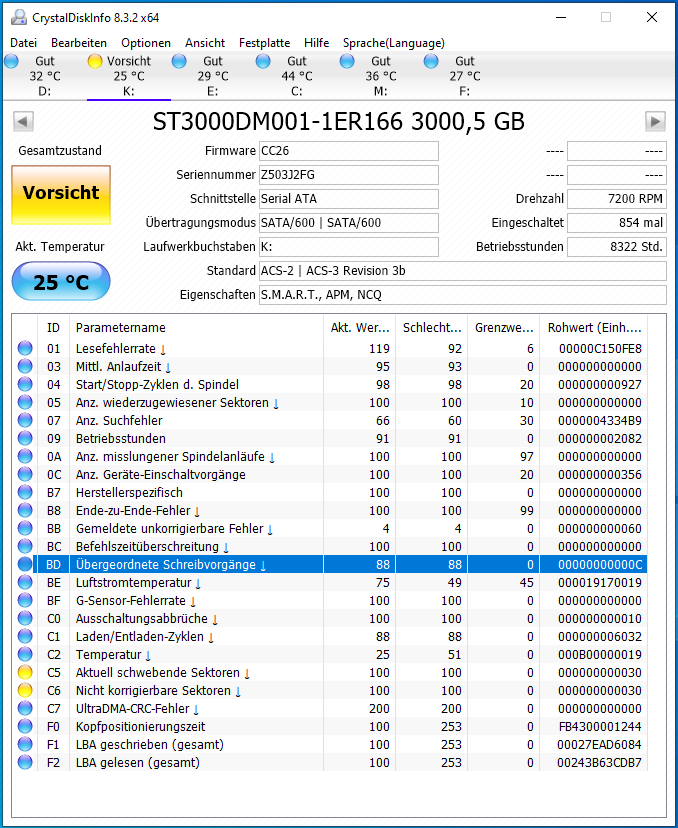Maximize the CrystalDiskInfo window
This screenshot has height=828, width=678.
coord(606,17)
